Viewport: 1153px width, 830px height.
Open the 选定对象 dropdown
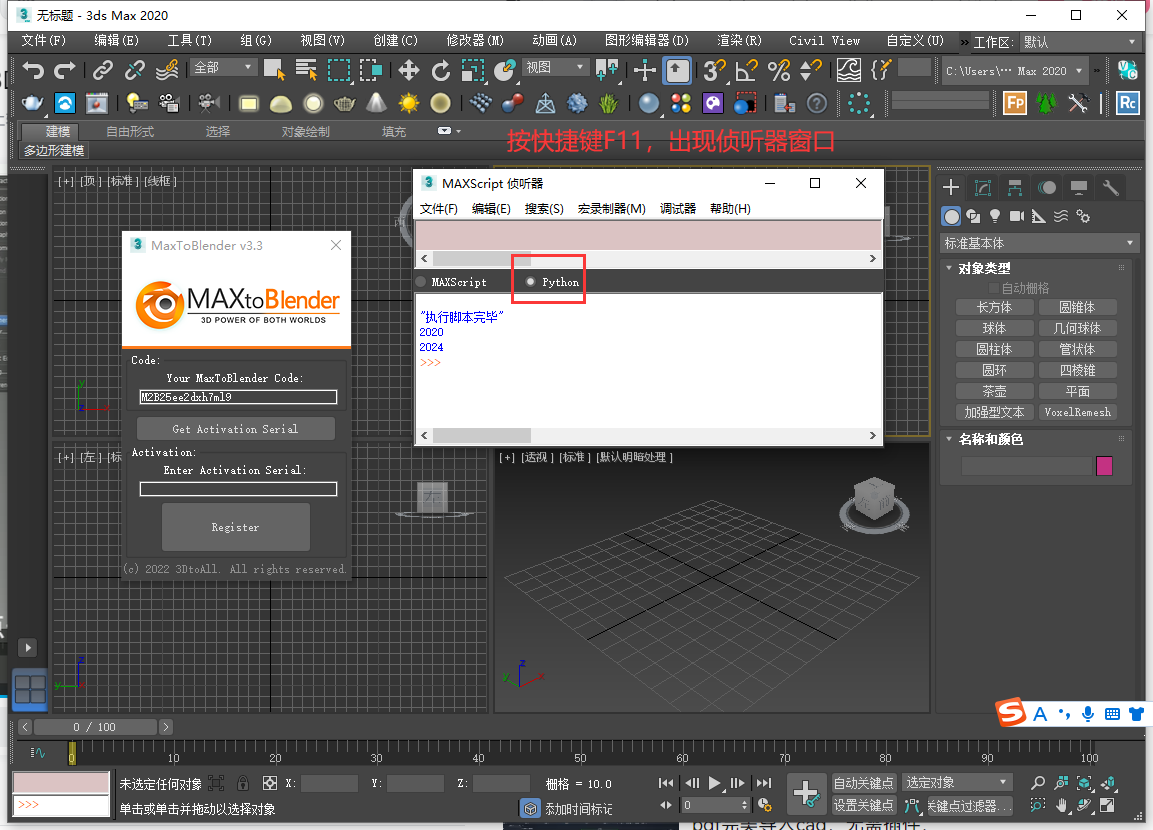click(957, 783)
